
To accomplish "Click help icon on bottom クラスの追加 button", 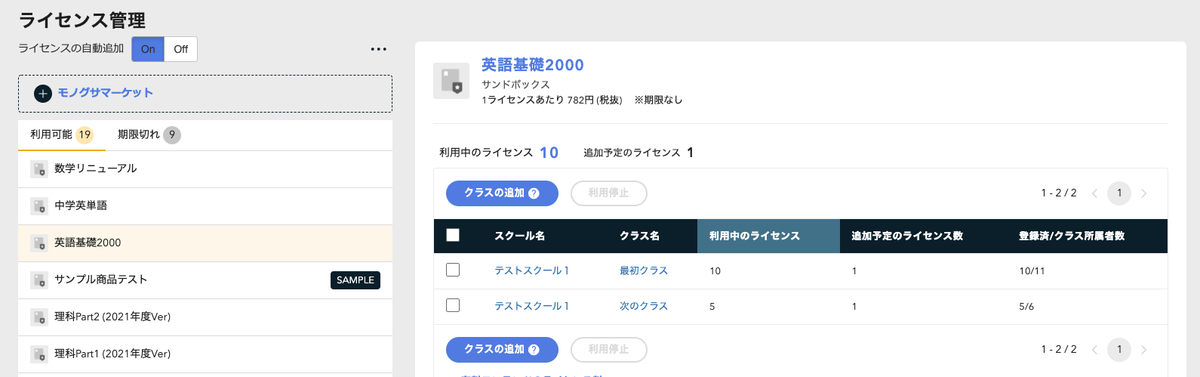I will point(534,350).
